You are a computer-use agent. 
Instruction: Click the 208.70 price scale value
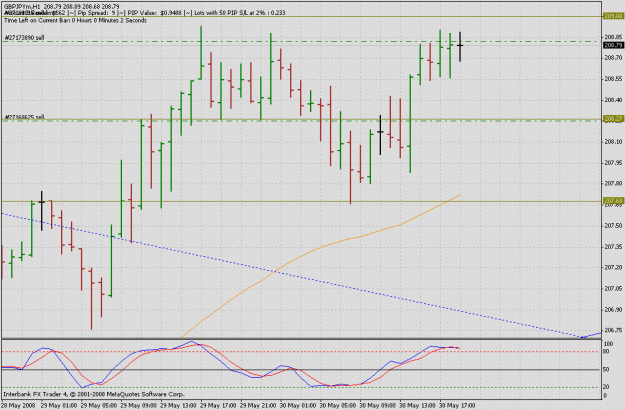tap(613, 58)
